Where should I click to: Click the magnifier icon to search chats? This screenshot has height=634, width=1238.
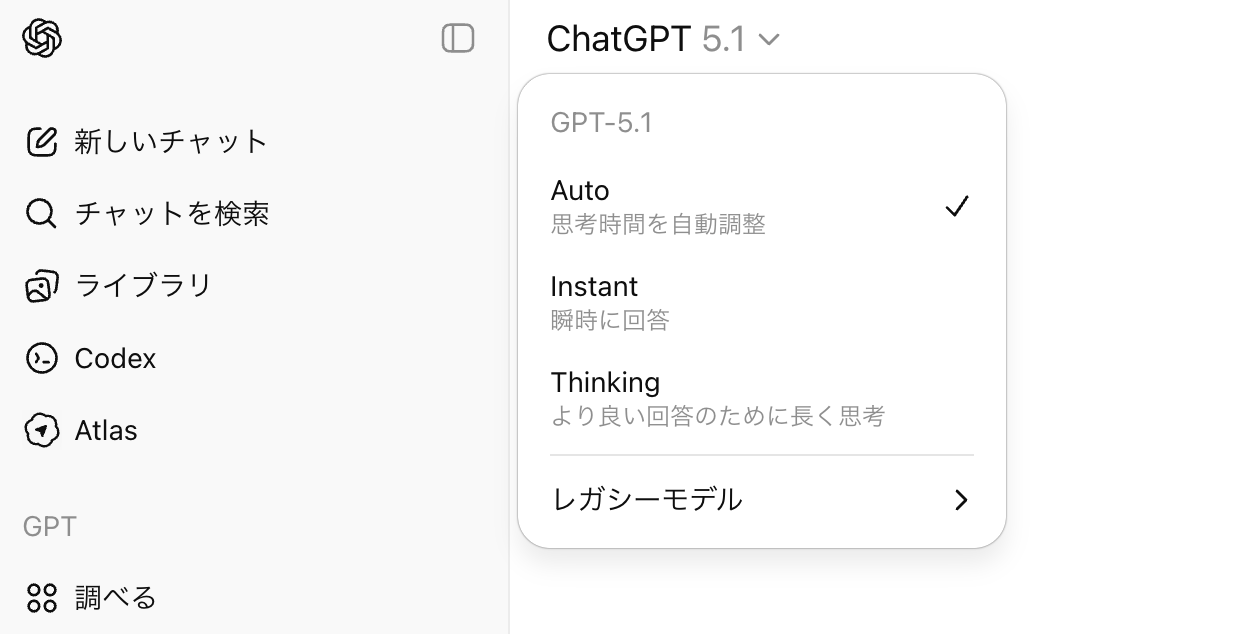[x=41, y=213]
